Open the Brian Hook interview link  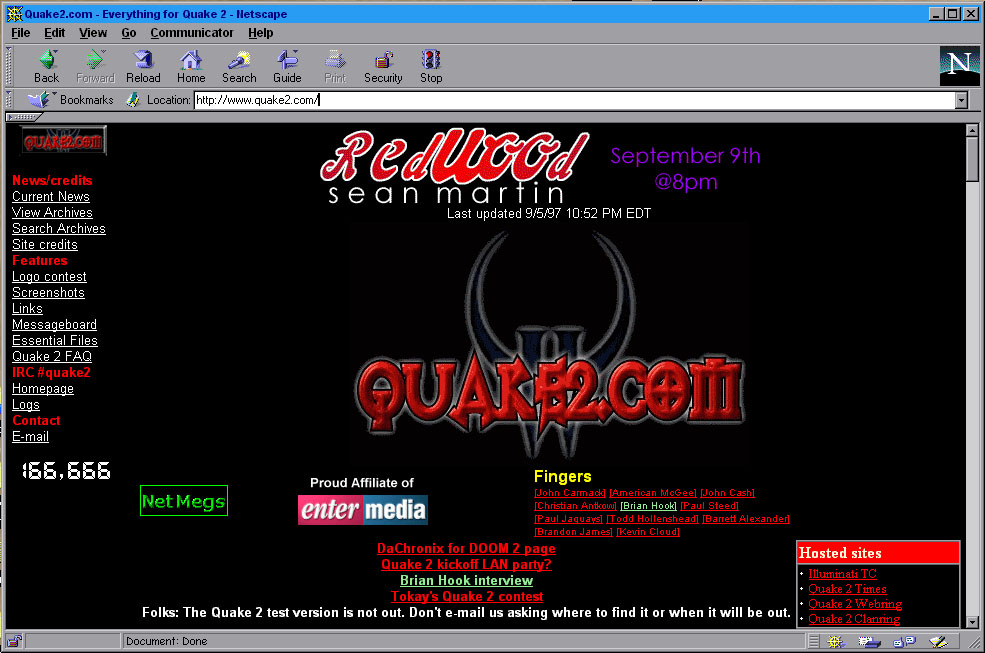[x=466, y=581]
